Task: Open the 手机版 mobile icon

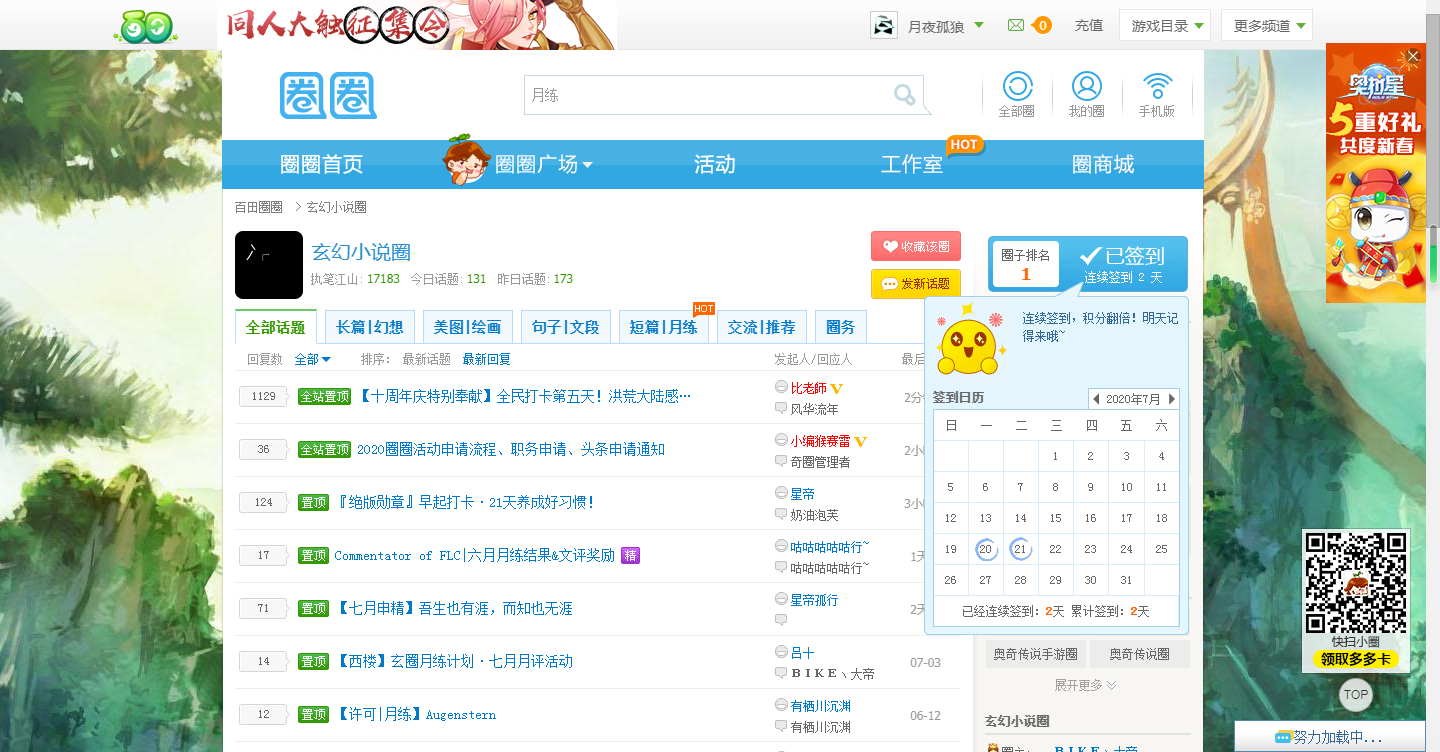Action: point(1157,95)
